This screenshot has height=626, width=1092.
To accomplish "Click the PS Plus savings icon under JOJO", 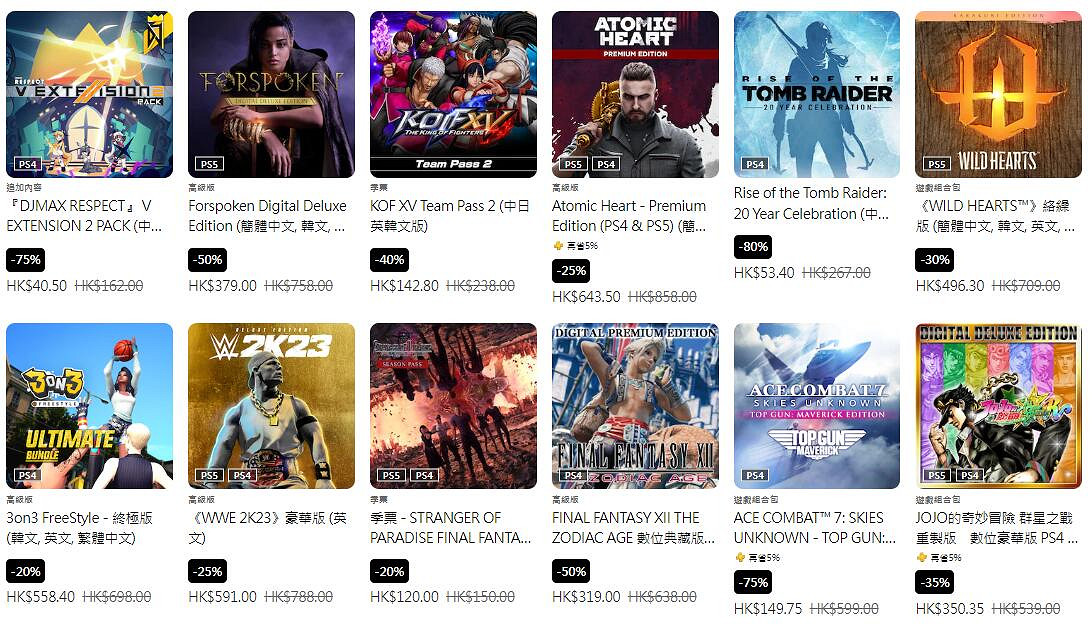I will [921, 557].
